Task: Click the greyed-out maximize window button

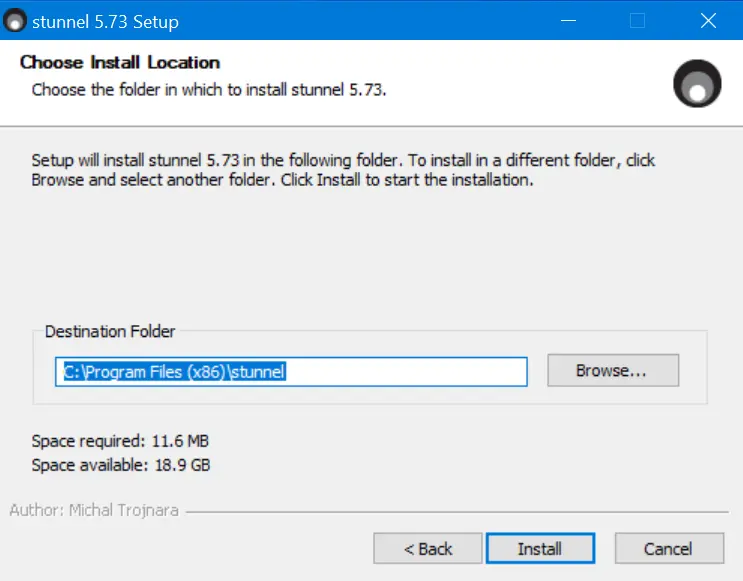Action: click(637, 21)
